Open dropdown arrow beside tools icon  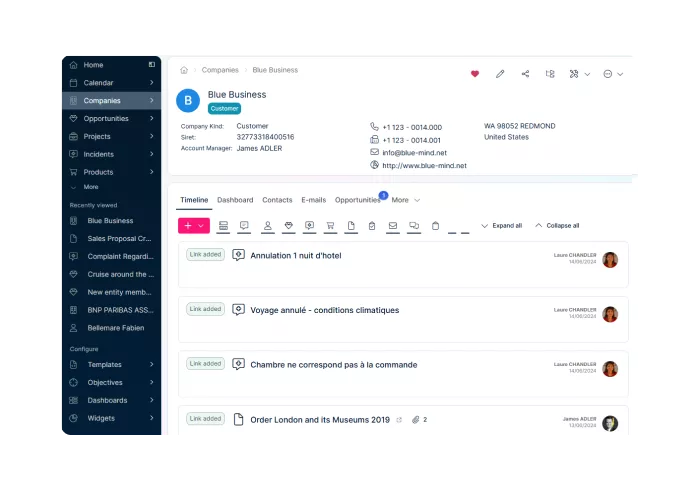pyautogui.click(x=588, y=75)
